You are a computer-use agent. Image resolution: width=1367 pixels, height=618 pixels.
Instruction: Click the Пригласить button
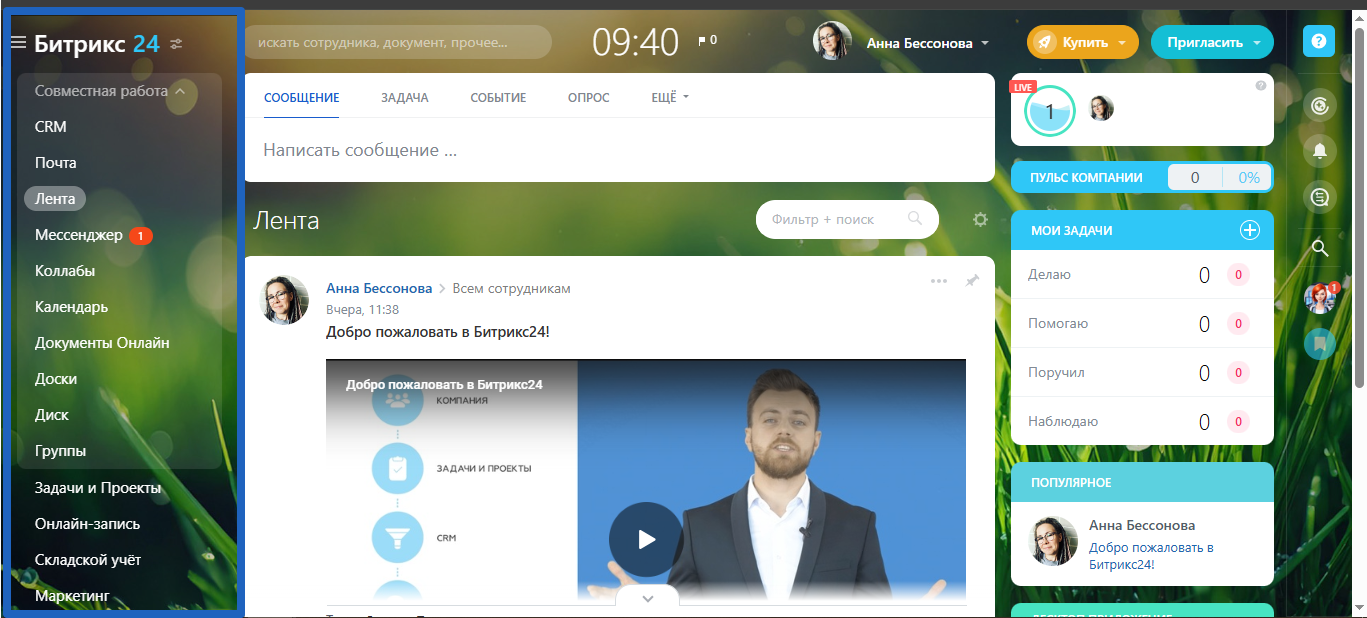(x=1213, y=43)
